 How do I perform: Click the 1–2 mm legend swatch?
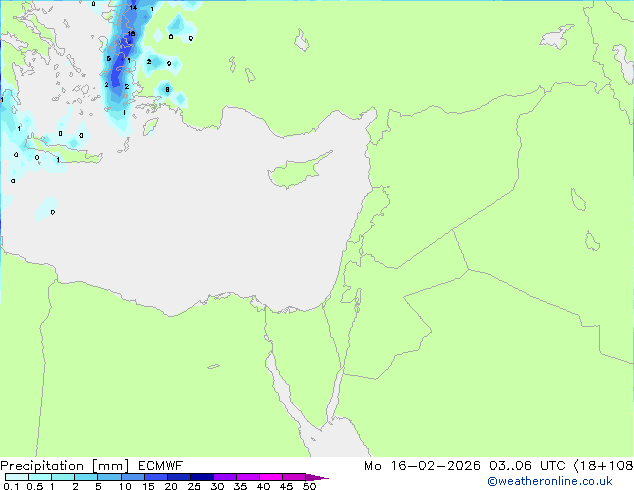click(63, 477)
